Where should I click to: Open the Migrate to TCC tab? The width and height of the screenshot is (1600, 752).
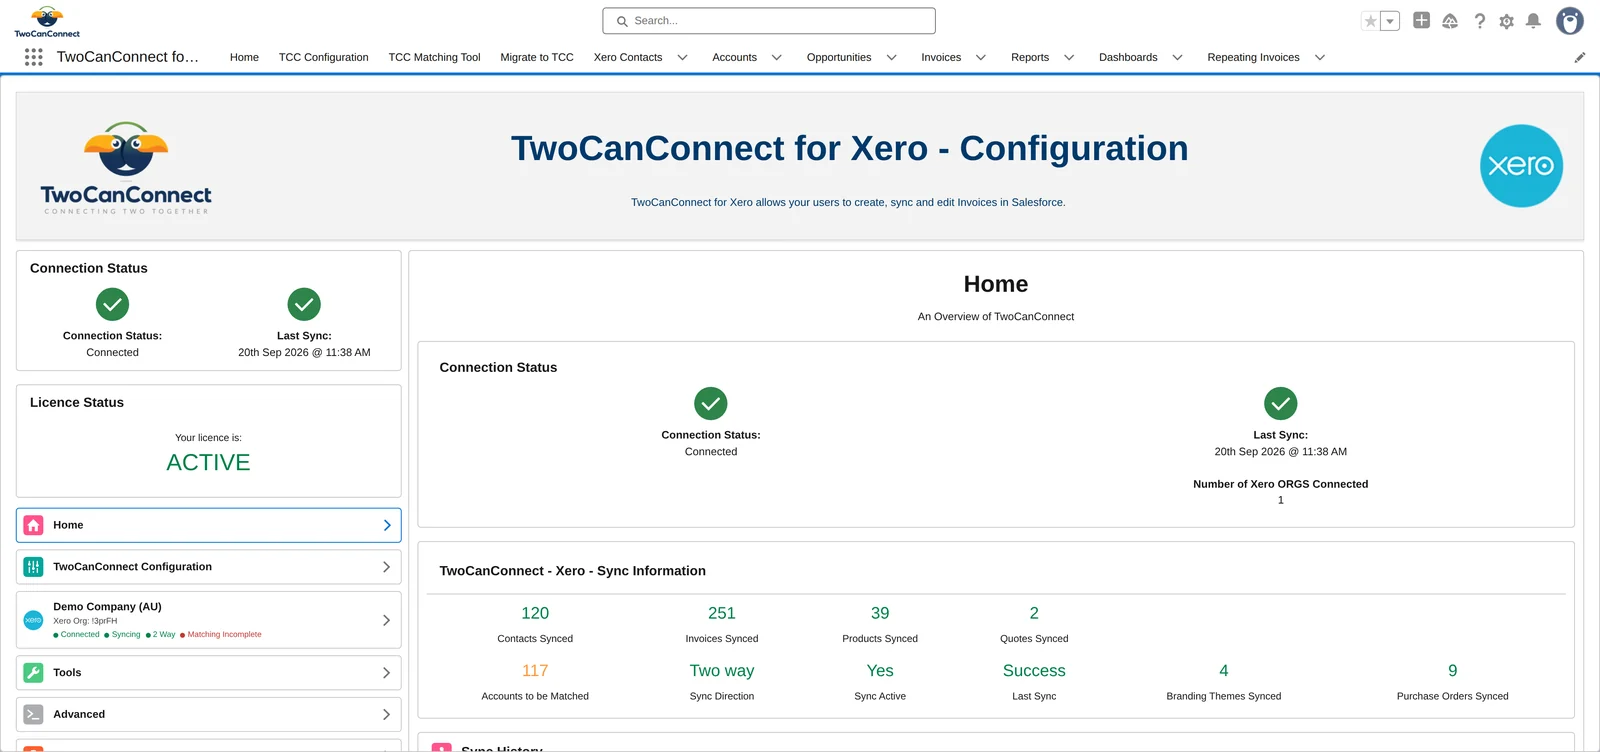tap(537, 58)
